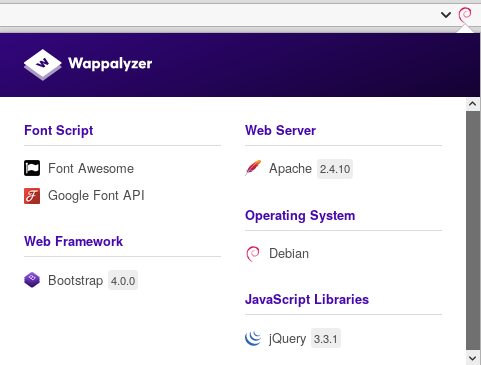Click the Apache feather icon
Screen dimensions: 481x365
253,168
